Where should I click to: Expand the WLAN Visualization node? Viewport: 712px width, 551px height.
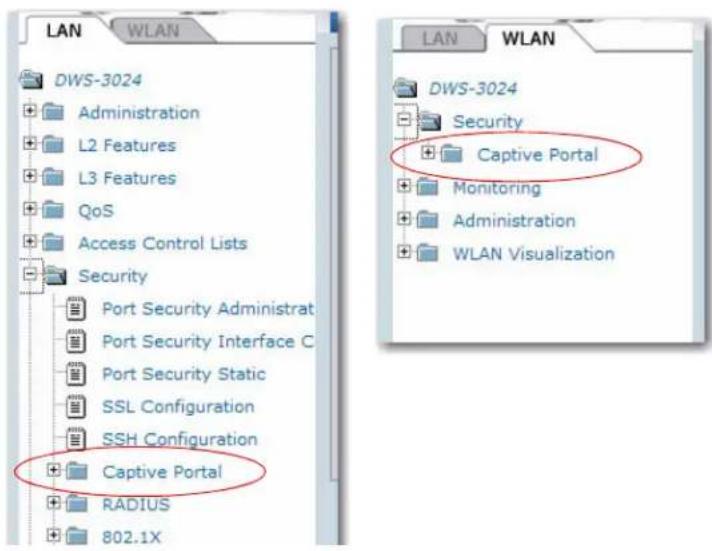tap(404, 251)
